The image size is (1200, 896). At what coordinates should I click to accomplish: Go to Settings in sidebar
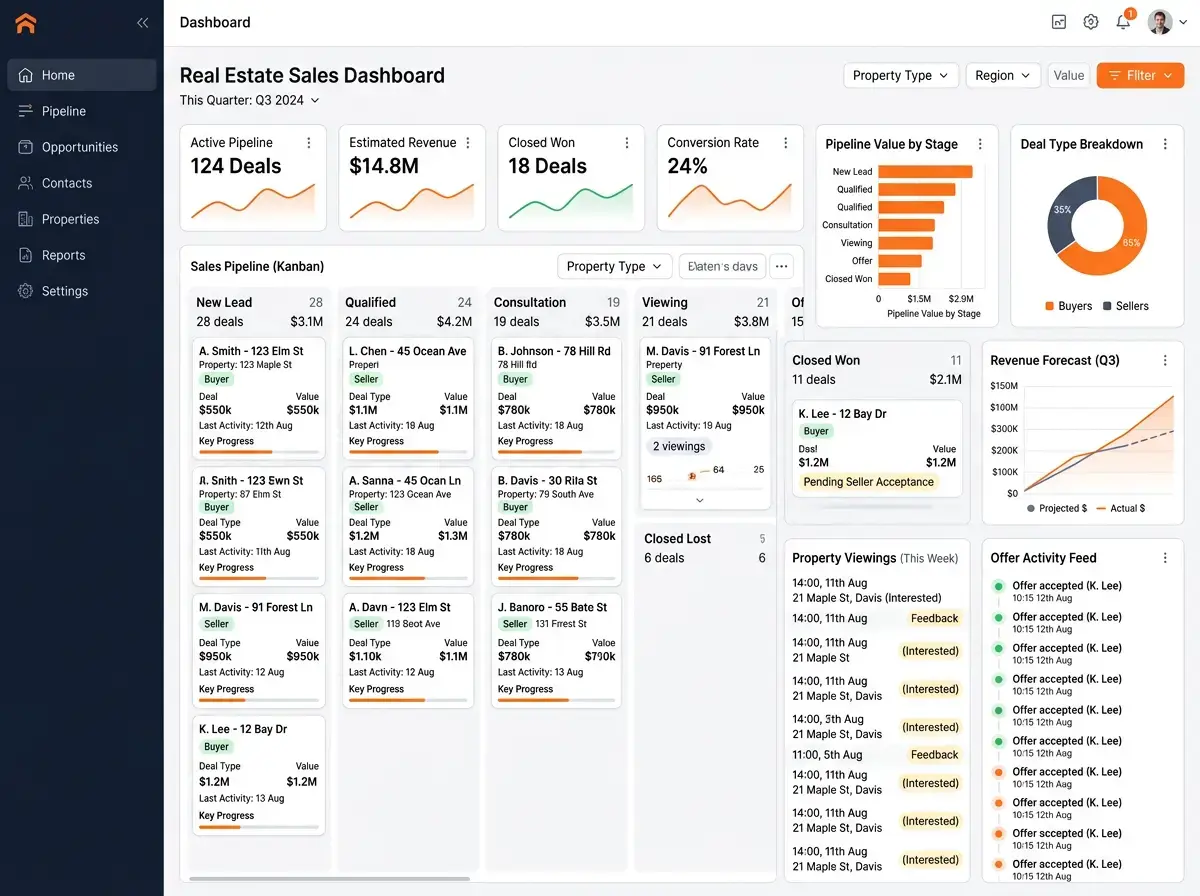(x=82, y=291)
